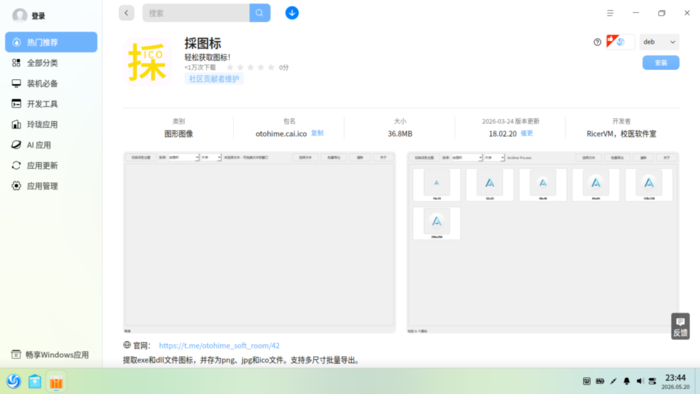Open AI 应用 section

(51, 145)
